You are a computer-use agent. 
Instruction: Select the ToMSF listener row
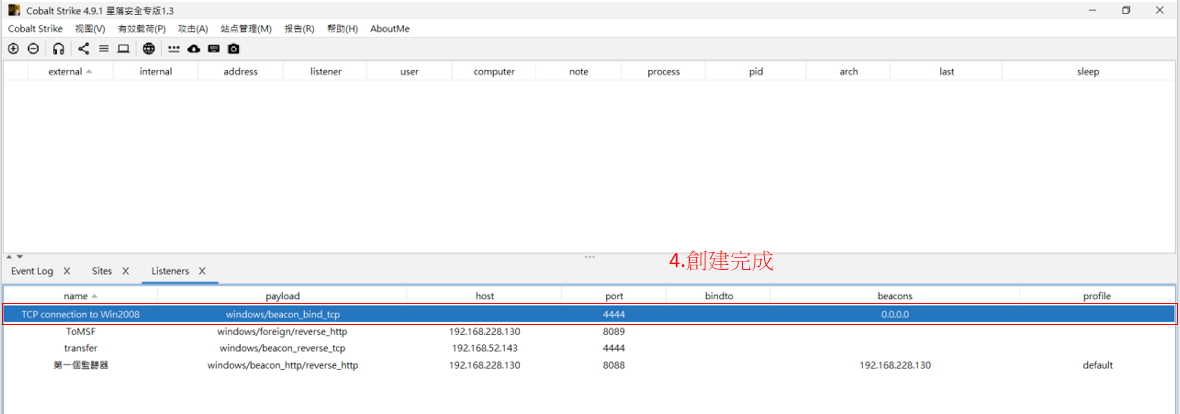pos(589,331)
